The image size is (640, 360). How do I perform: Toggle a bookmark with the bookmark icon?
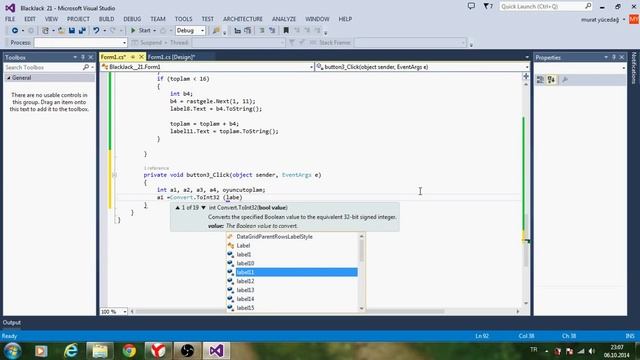click(286, 31)
